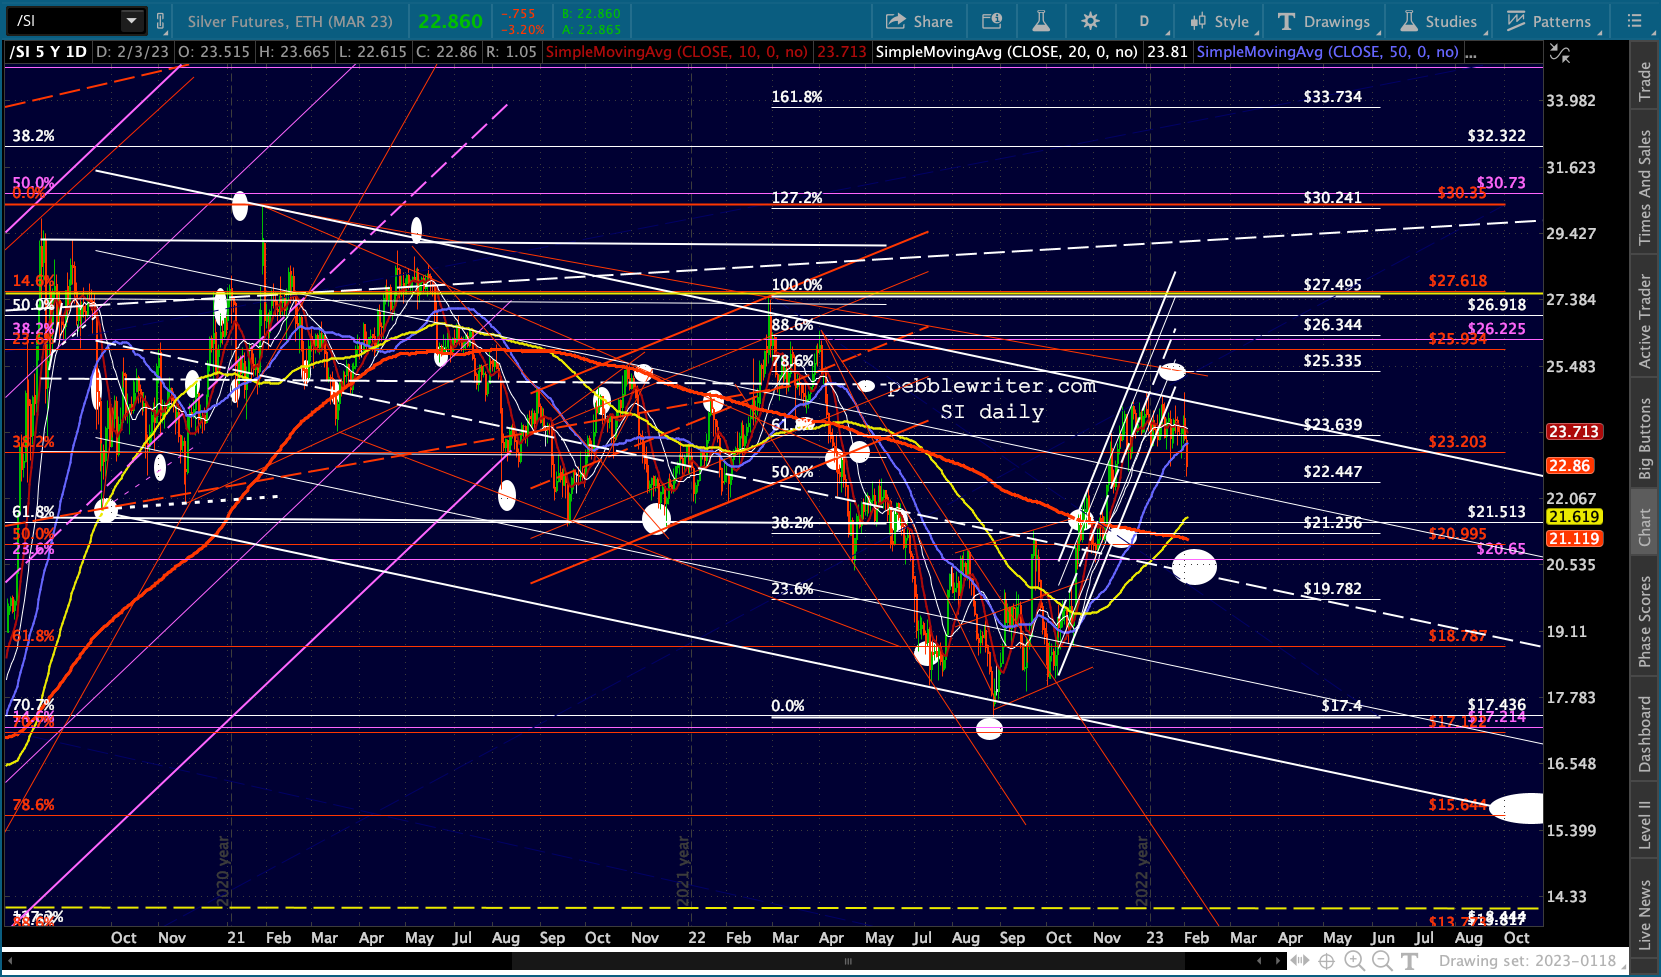Click the yellow 21.619 price bubble

point(1574,517)
